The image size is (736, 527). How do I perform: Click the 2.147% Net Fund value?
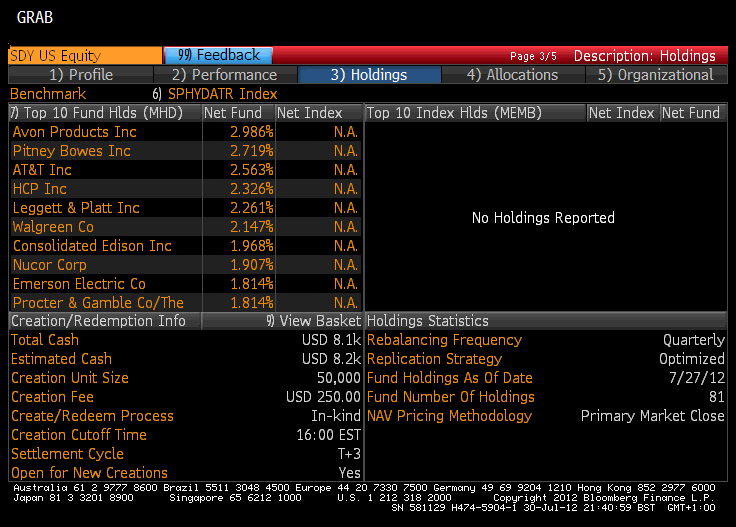point(252,227)
